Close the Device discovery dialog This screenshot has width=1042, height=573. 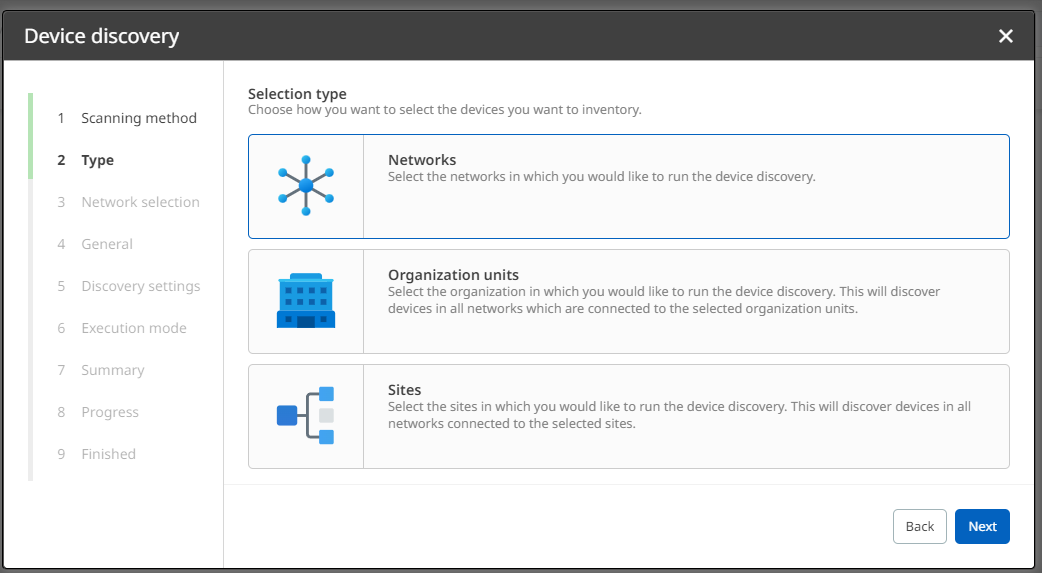(1005, 36)
